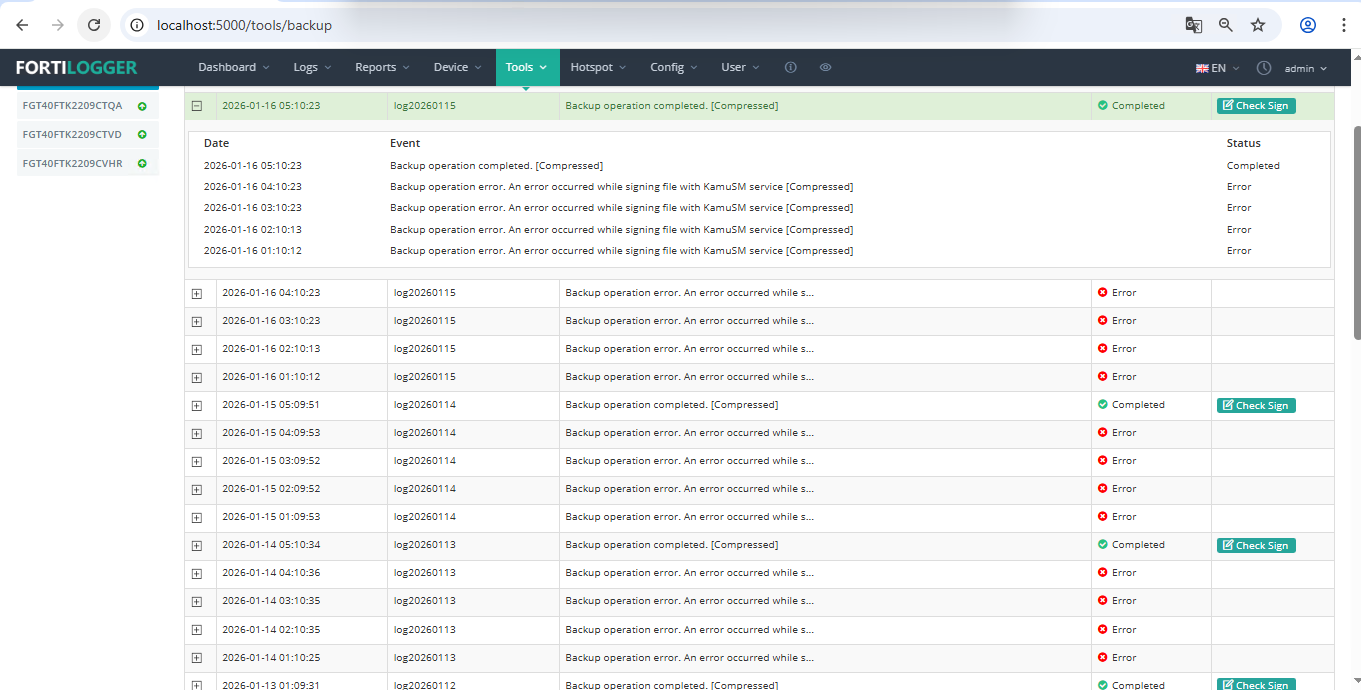
Task: Open the Chrome three-dot menu
Action: point(1344,25)
